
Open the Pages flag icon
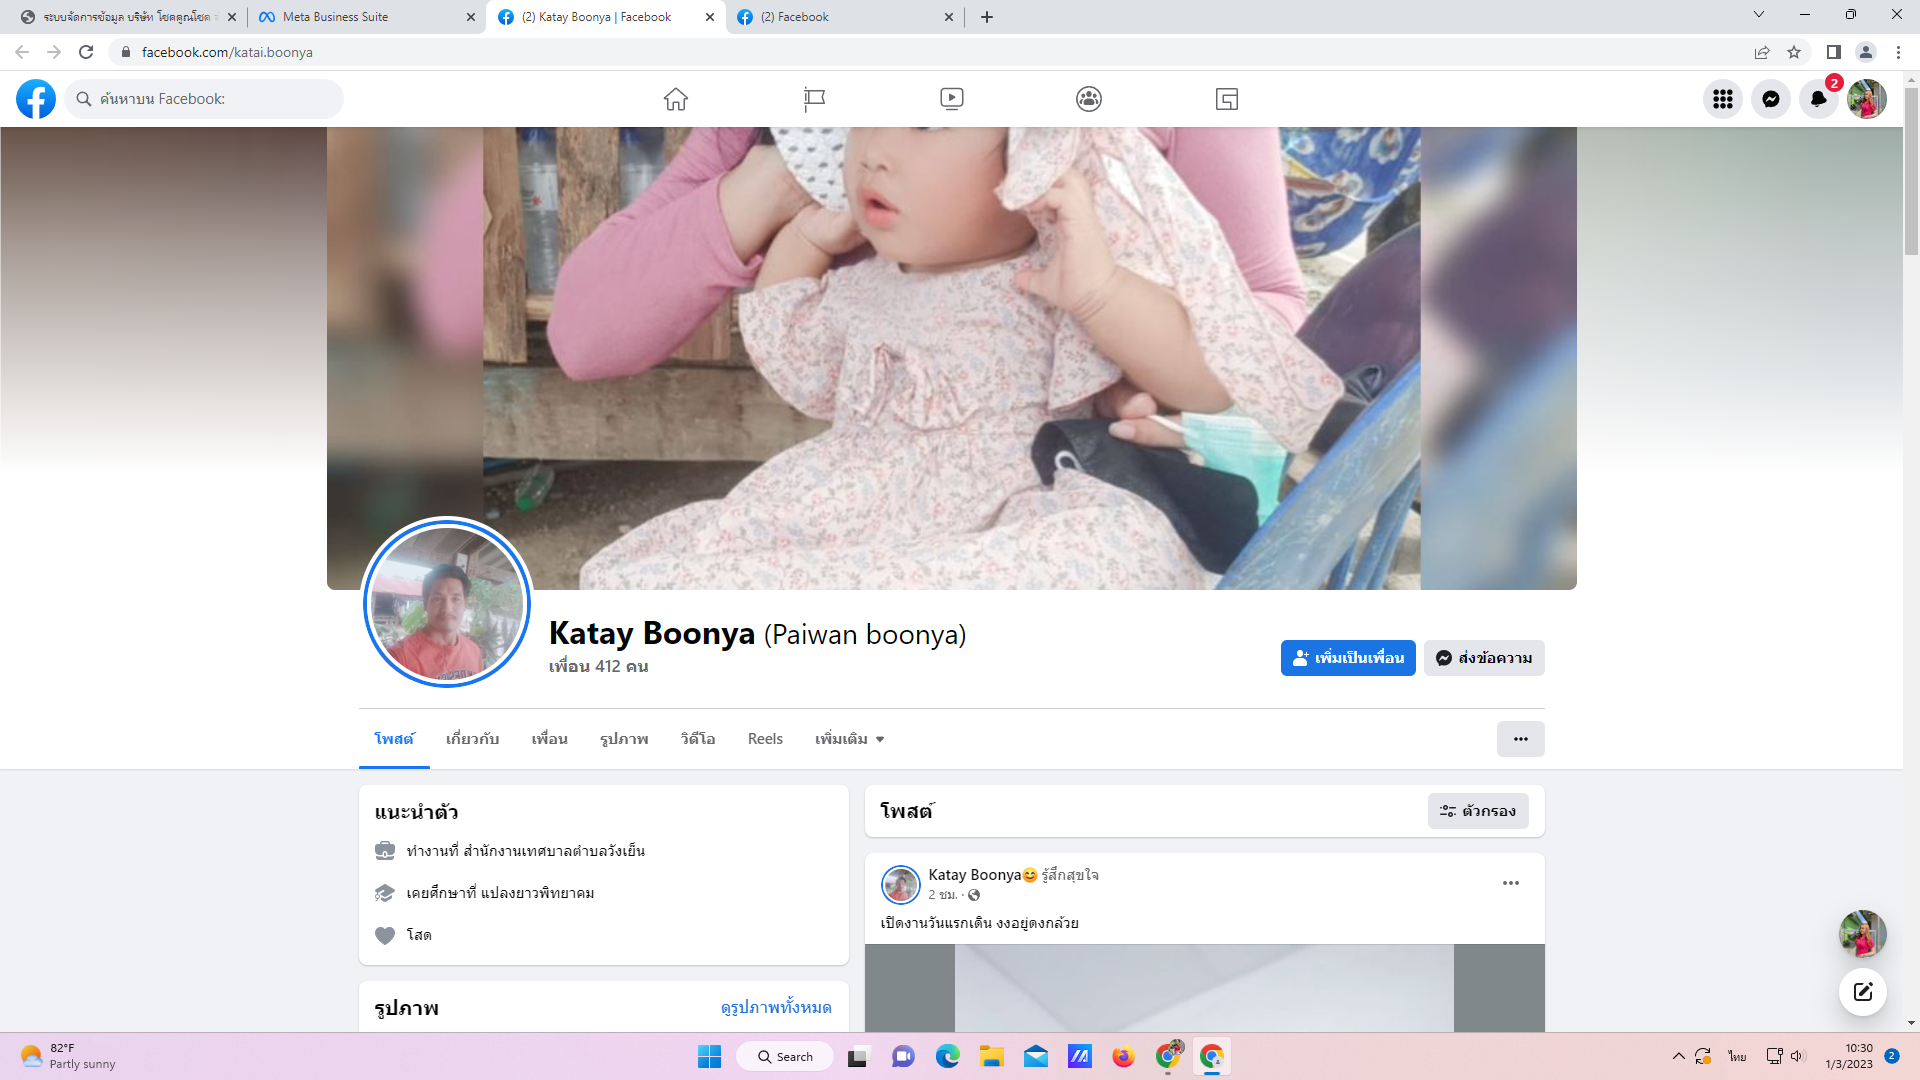[x=814, y=99]
